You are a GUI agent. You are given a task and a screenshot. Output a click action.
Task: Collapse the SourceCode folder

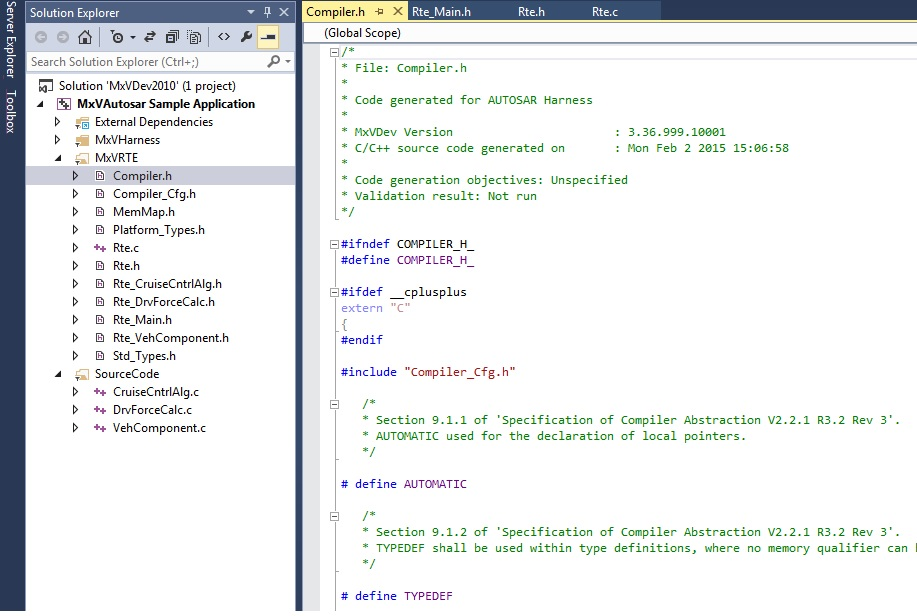[x=58, y=374]
